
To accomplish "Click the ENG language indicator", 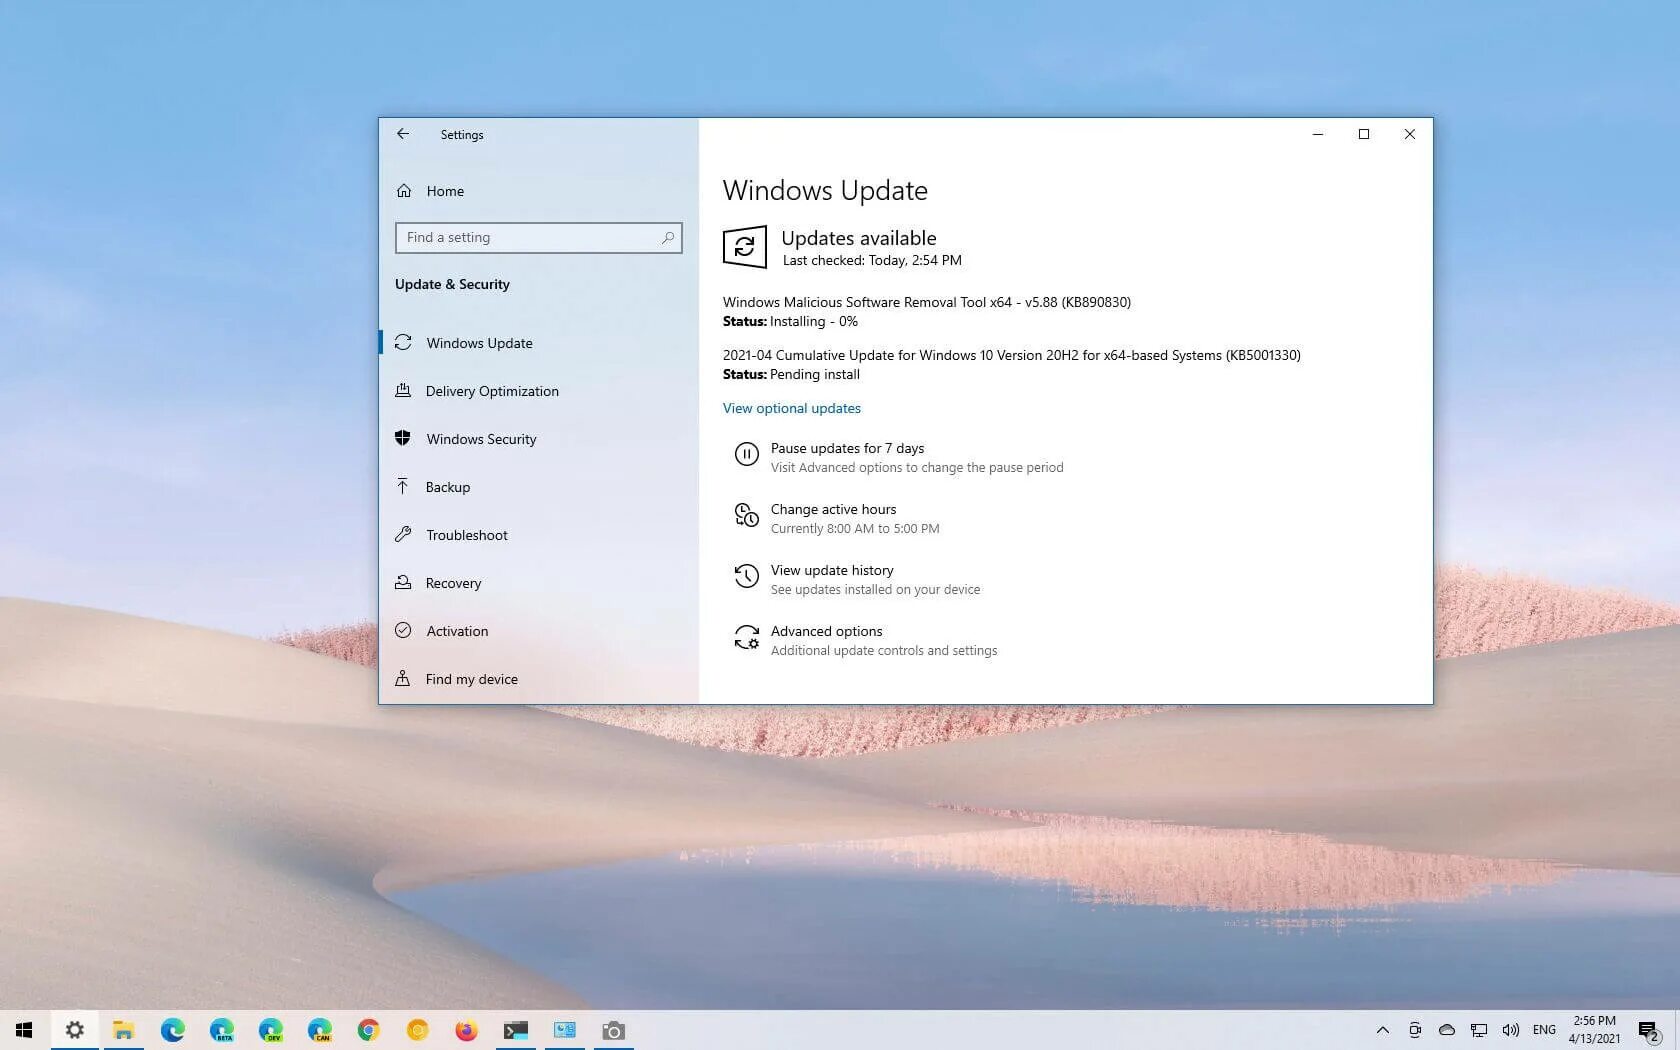I will tap(1544, 1030).
